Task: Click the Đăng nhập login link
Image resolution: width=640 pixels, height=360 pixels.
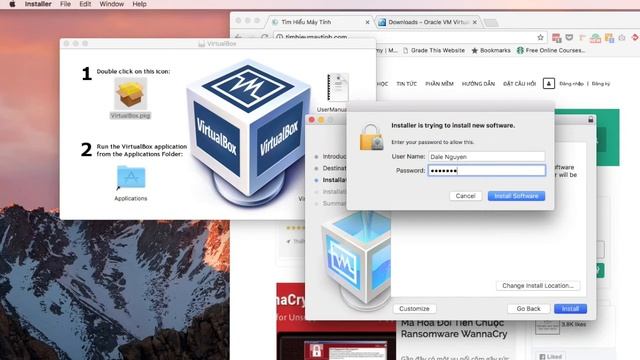Action: (571, 84)
